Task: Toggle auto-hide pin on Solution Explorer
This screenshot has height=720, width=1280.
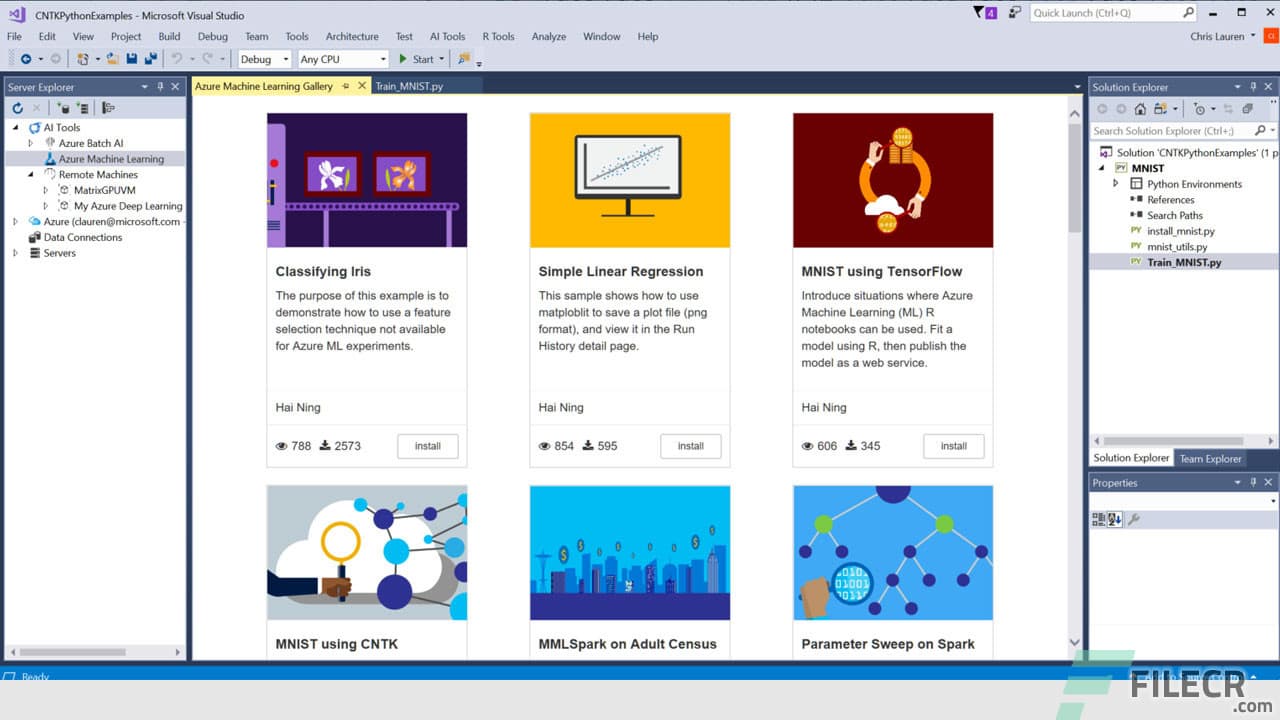Action: point(1253,87)
